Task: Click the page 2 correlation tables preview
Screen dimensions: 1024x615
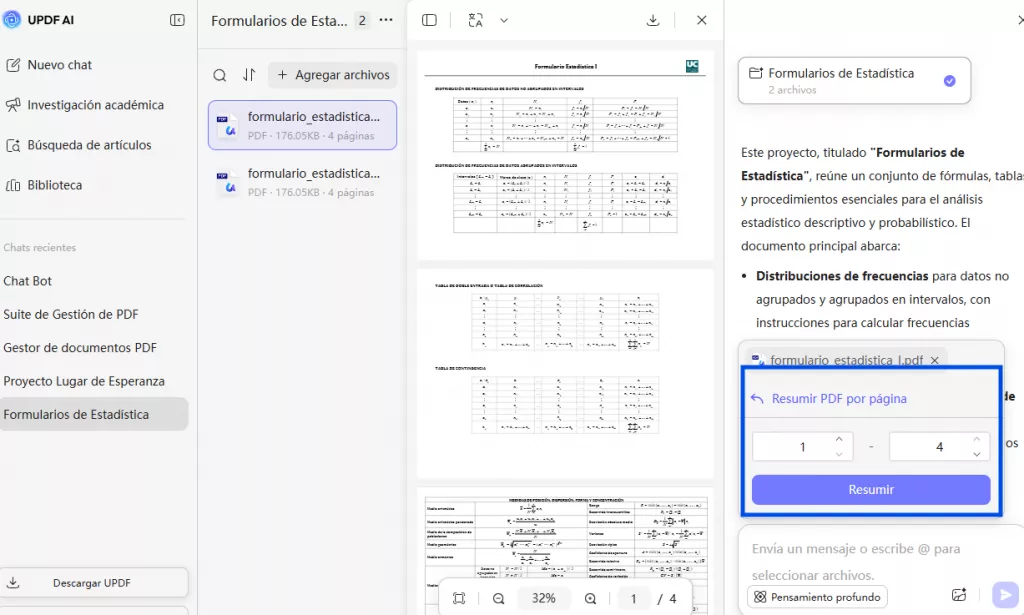Action: 565,373
